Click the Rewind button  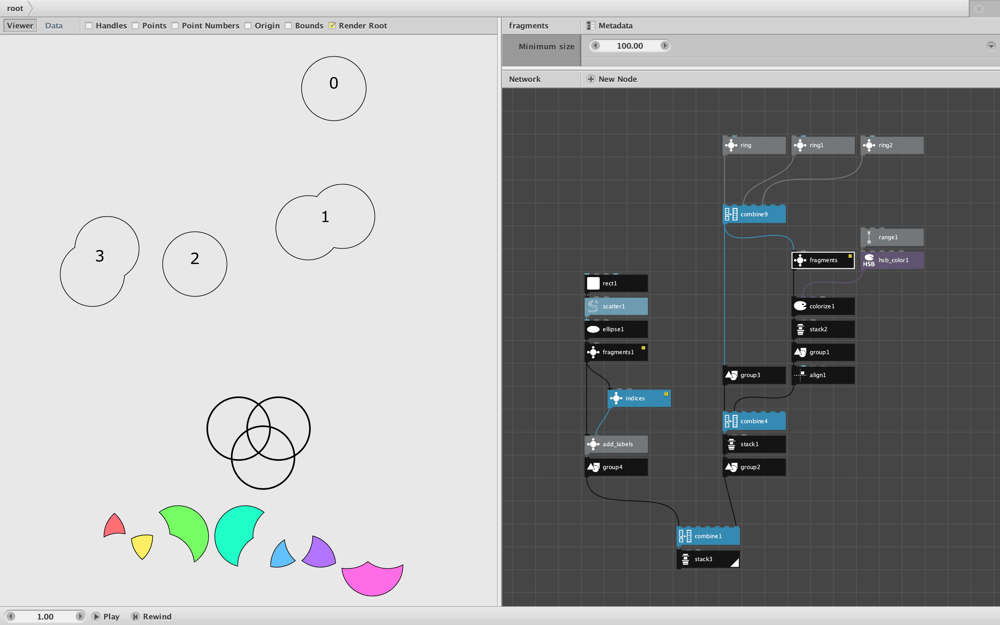coord(151,616)
